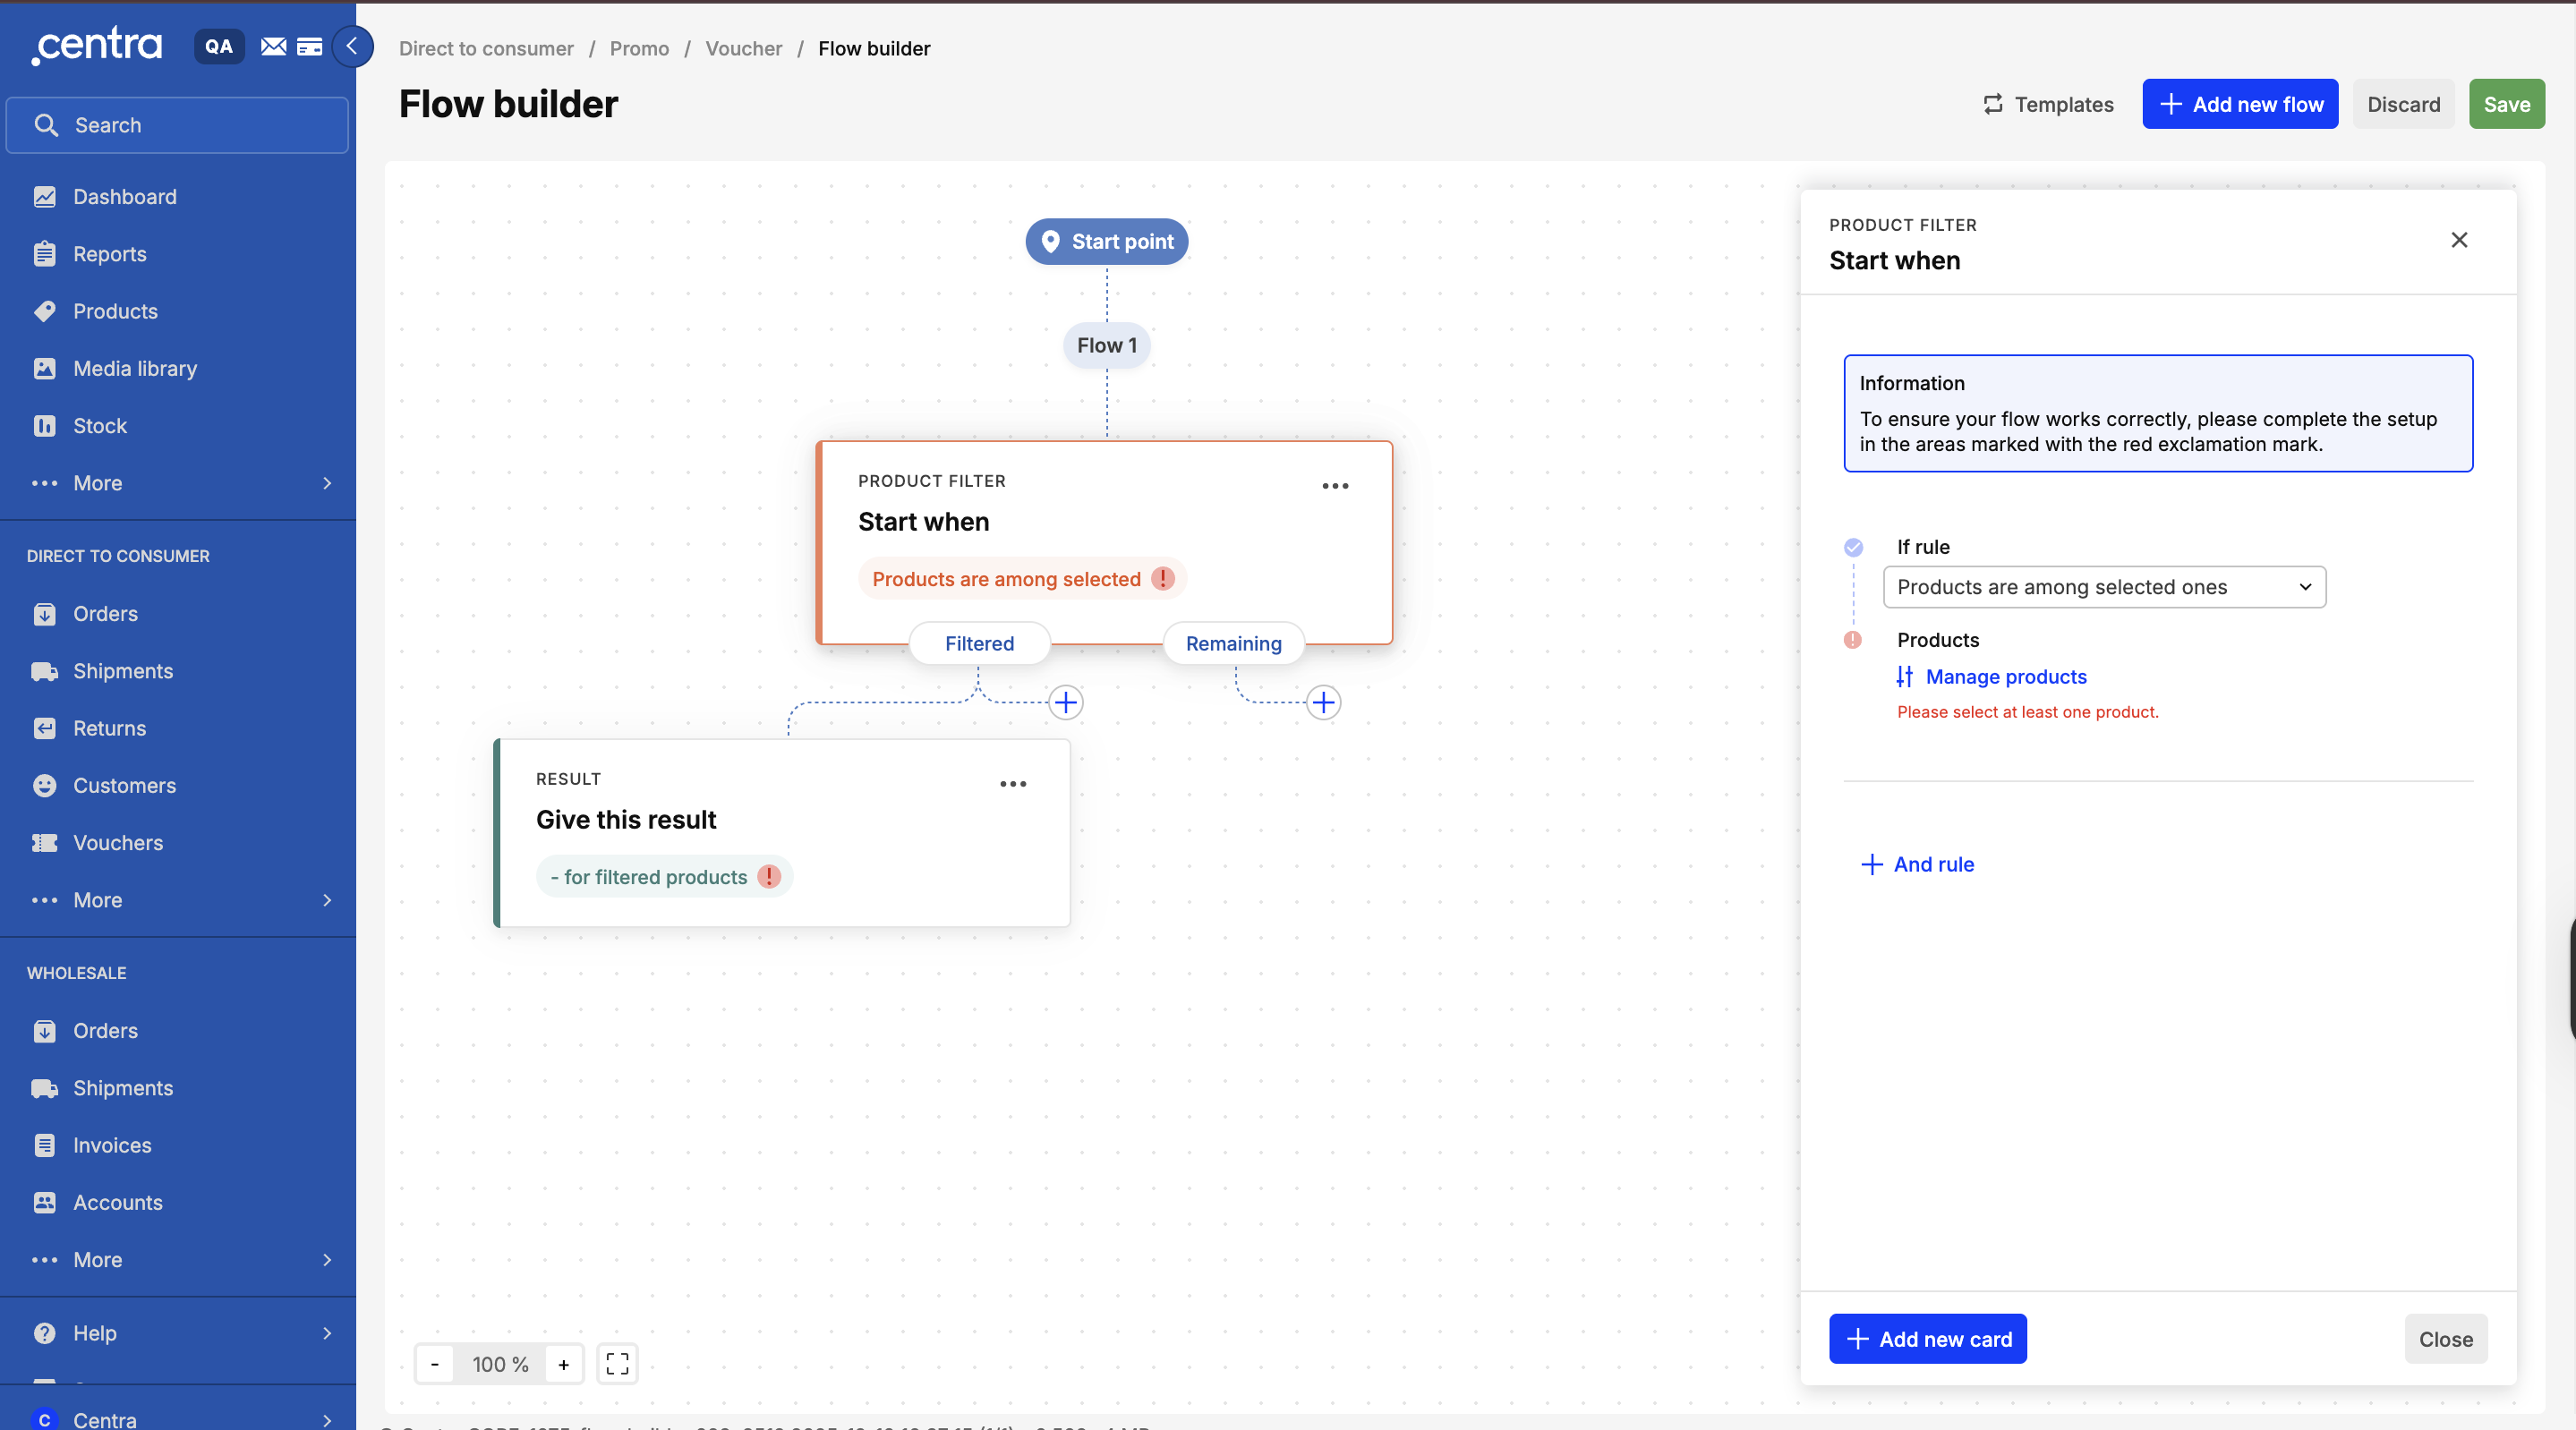Open the If rule dropdown
Screen dimensions: 2576x1430
[2104, 587]
